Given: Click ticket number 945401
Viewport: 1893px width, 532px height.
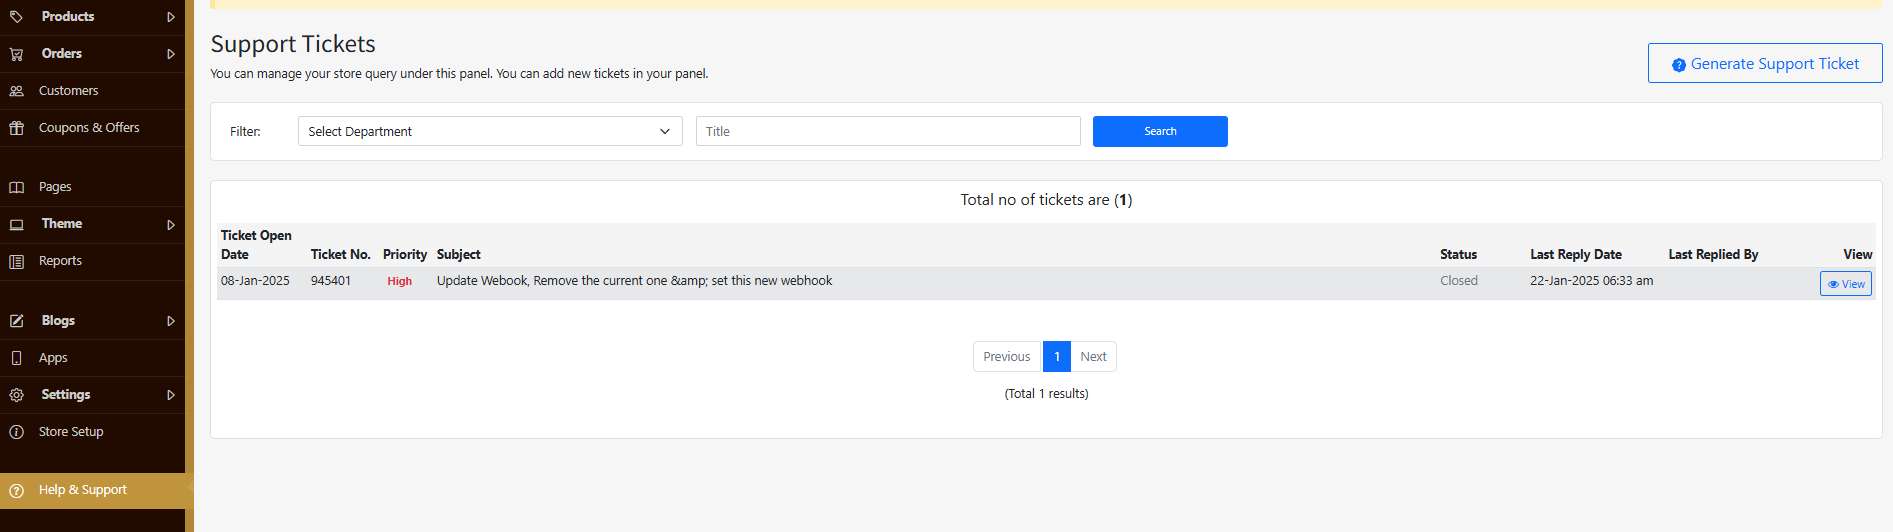Looking at the screenshot, I should click(331, 281).
